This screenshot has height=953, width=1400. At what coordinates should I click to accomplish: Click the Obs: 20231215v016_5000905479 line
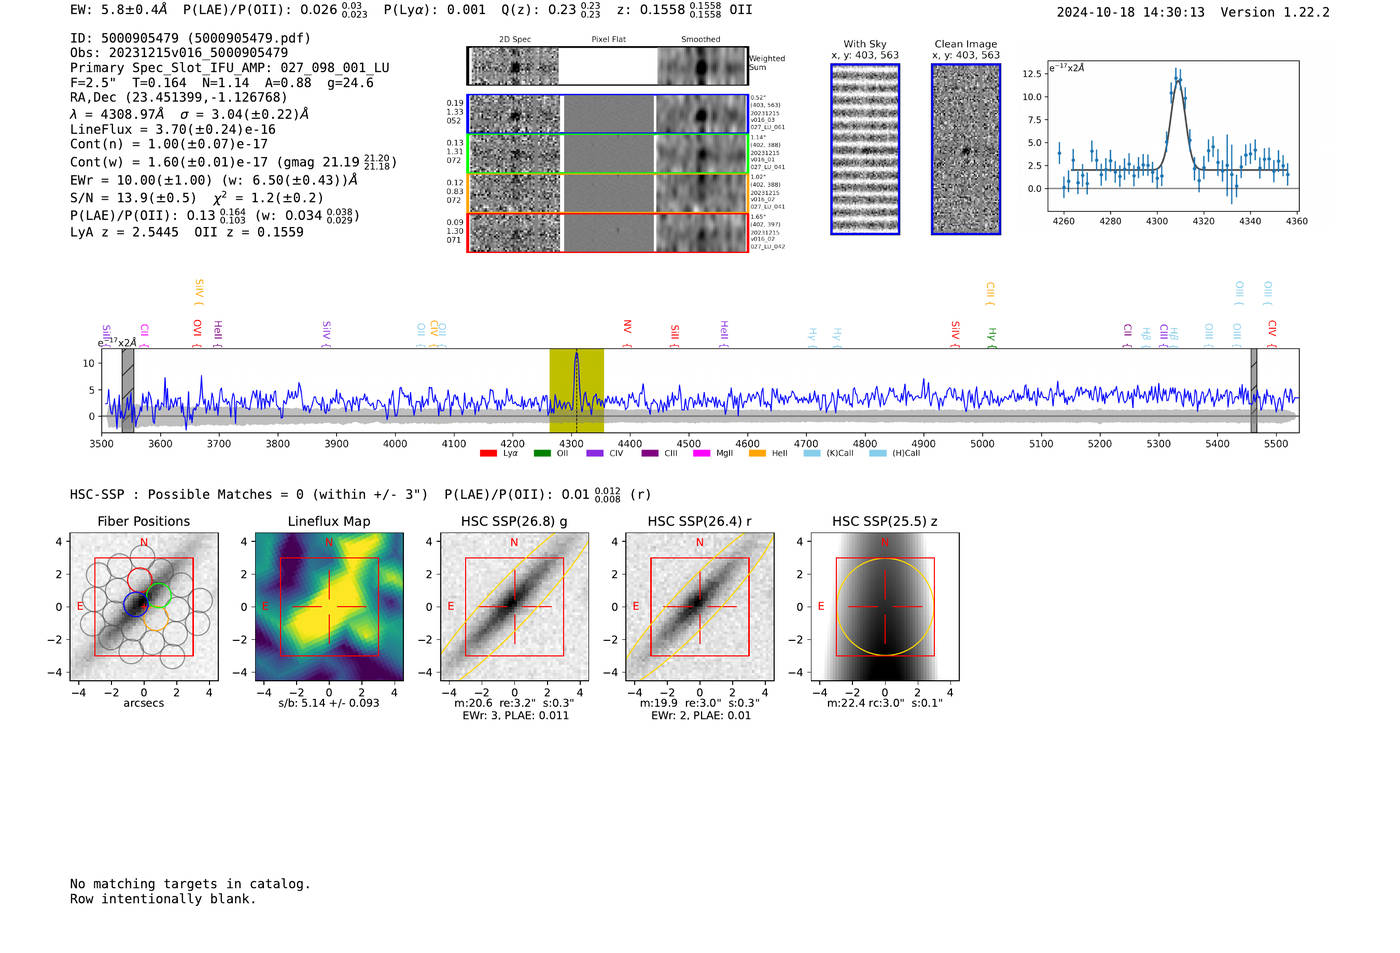pos(179,53)
